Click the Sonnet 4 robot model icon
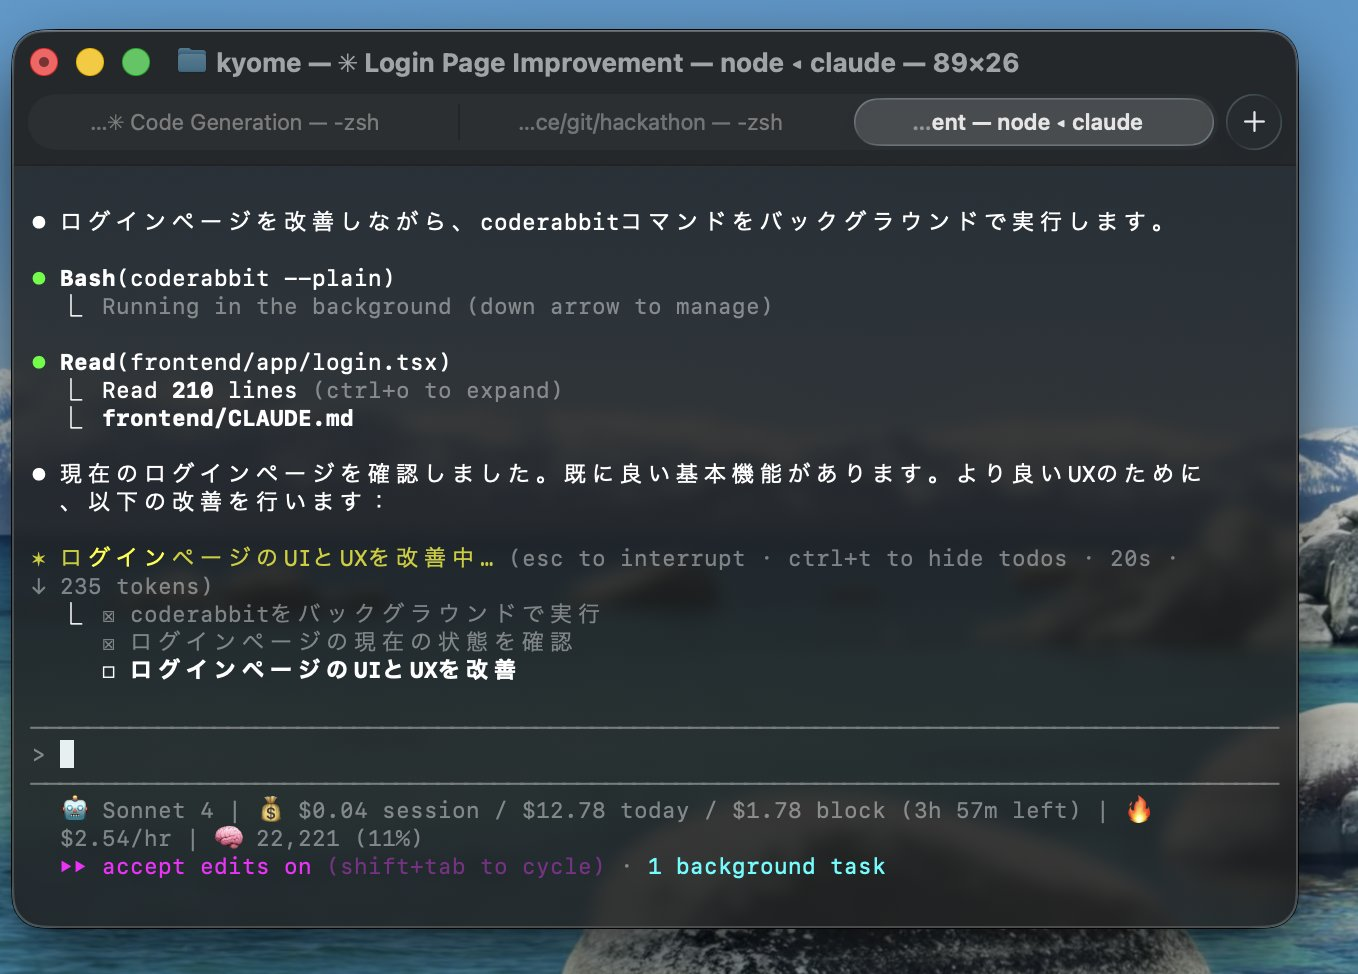The image size is (1358, 974). pyautogui.click(x=77, y=809)
